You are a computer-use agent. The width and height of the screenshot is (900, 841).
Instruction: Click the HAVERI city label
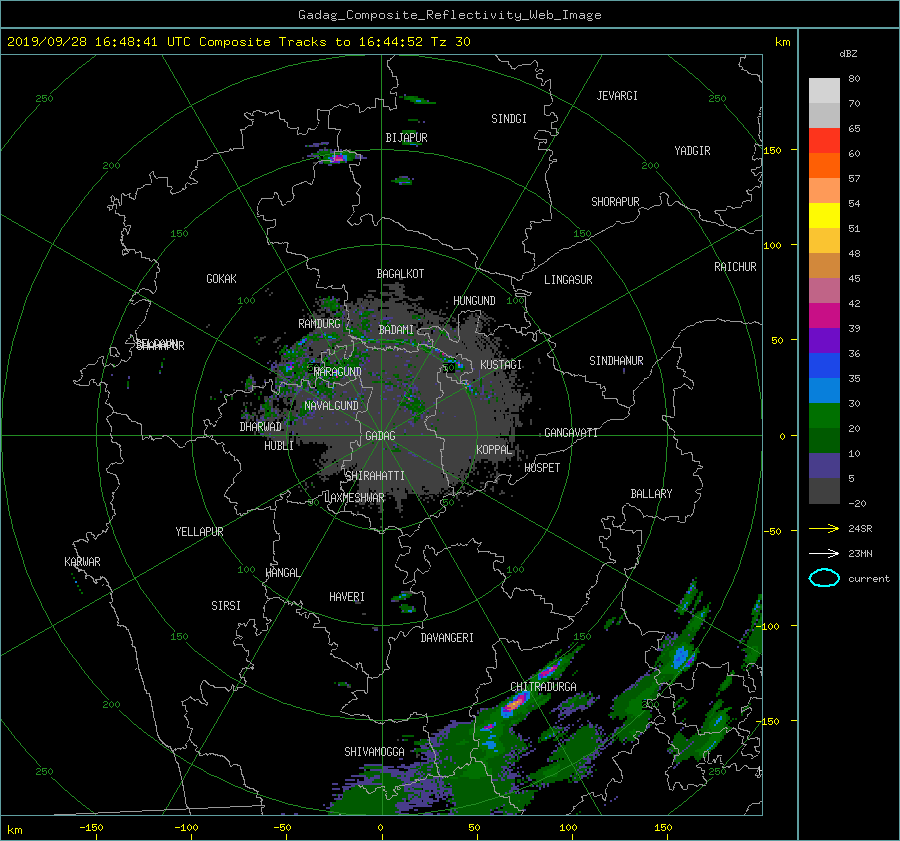pyautogui.click(x=347, y=597)
